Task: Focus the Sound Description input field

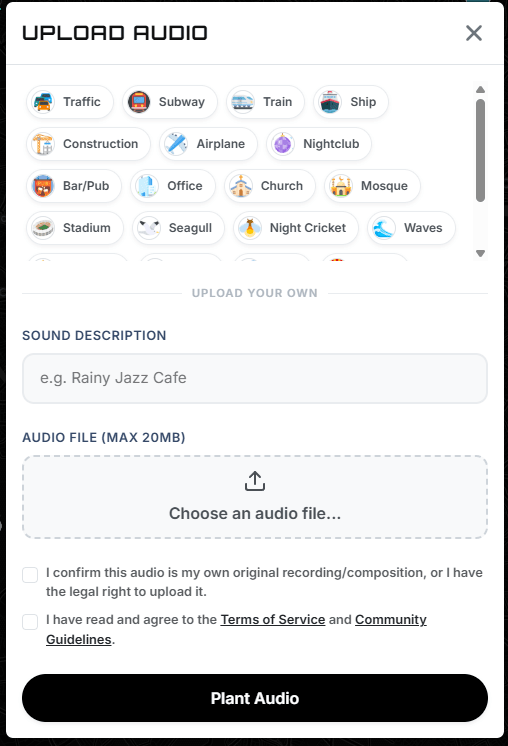Action: coord(255,378)
